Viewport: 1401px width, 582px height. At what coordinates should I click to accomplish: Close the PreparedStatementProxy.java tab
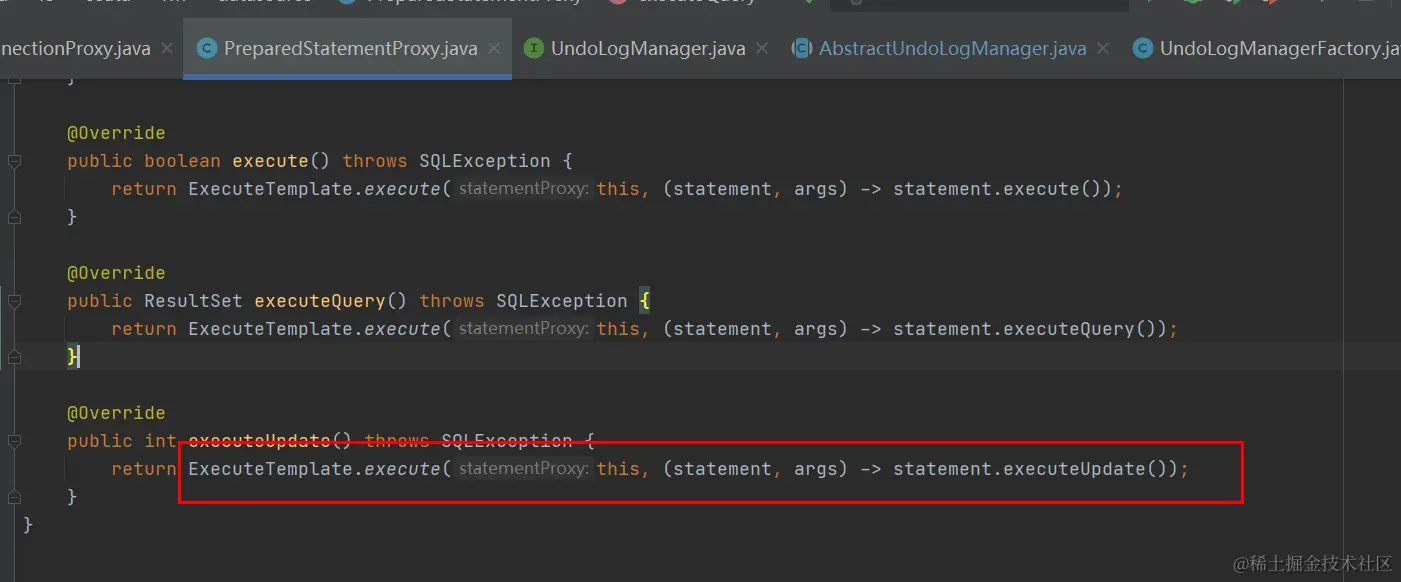(495, 48)
